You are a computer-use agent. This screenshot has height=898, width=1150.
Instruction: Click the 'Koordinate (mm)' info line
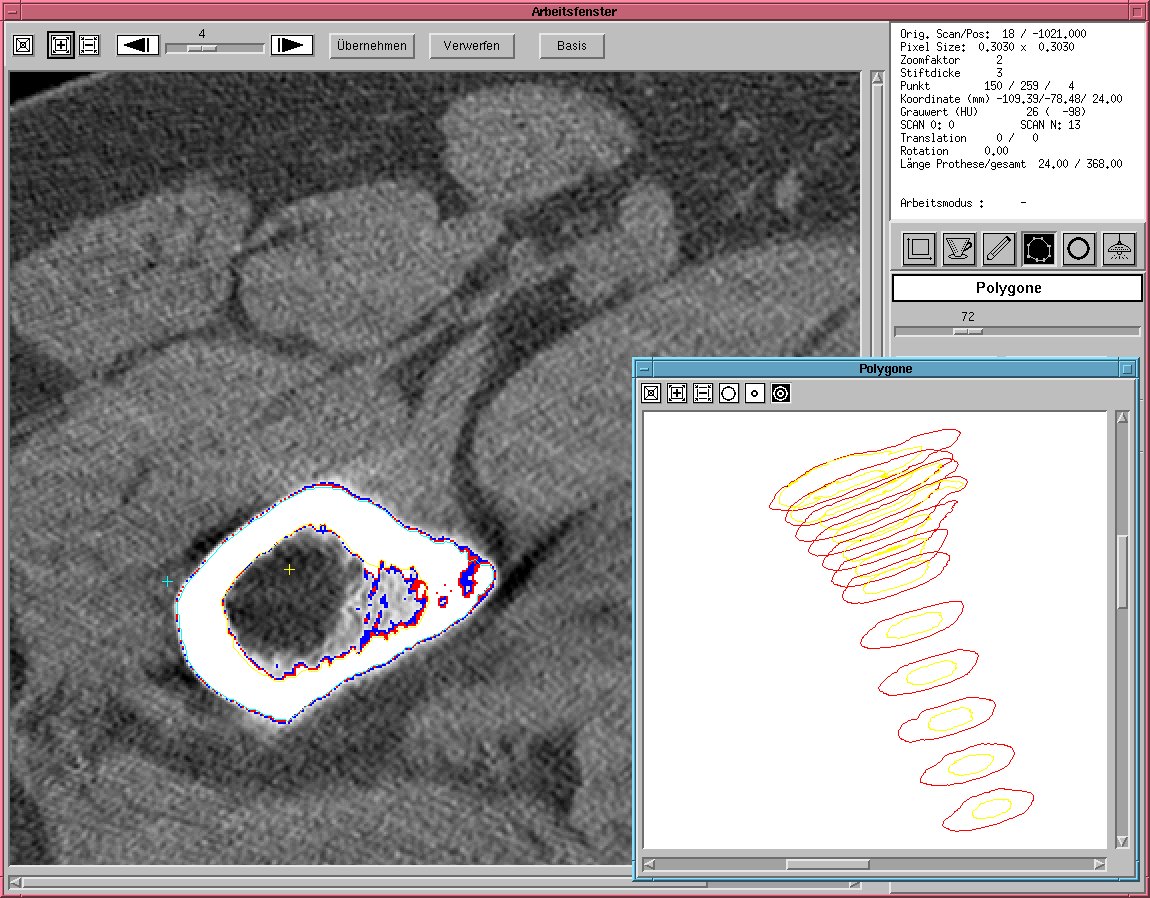(x=1011, y=99)
